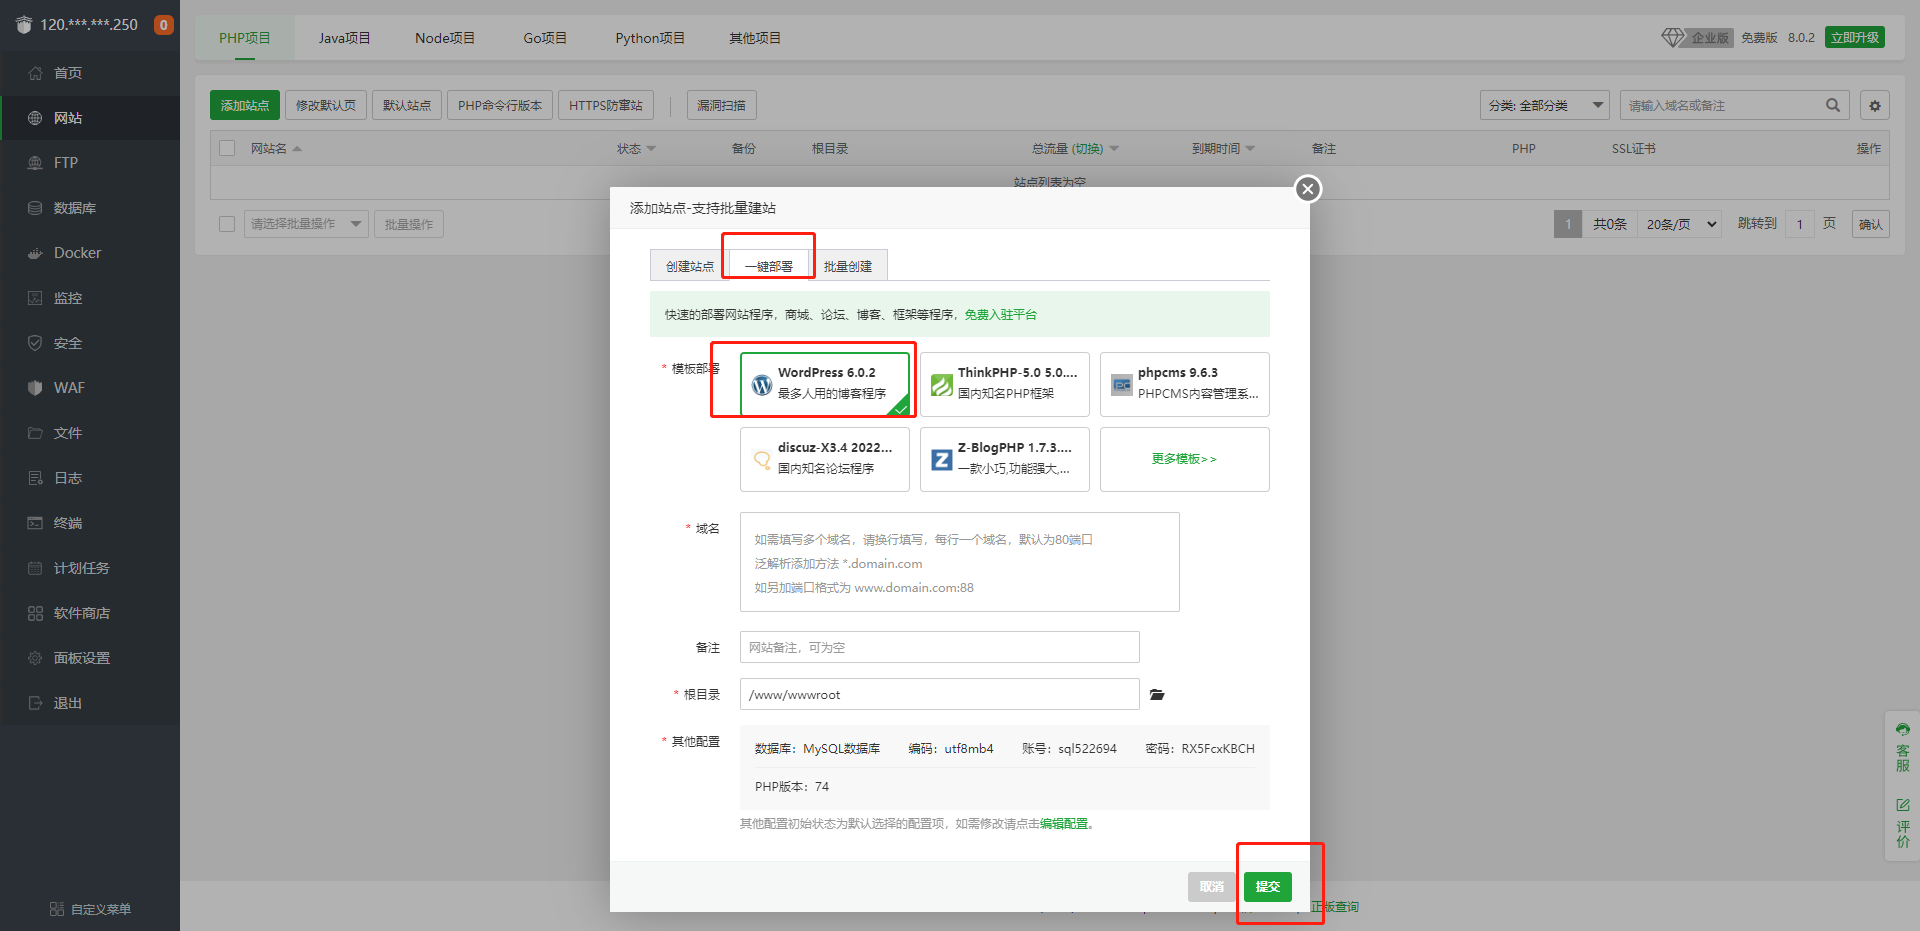Click the 默认站点 button
Viewport: 1920px width, 931px height.
coord(407,105)
